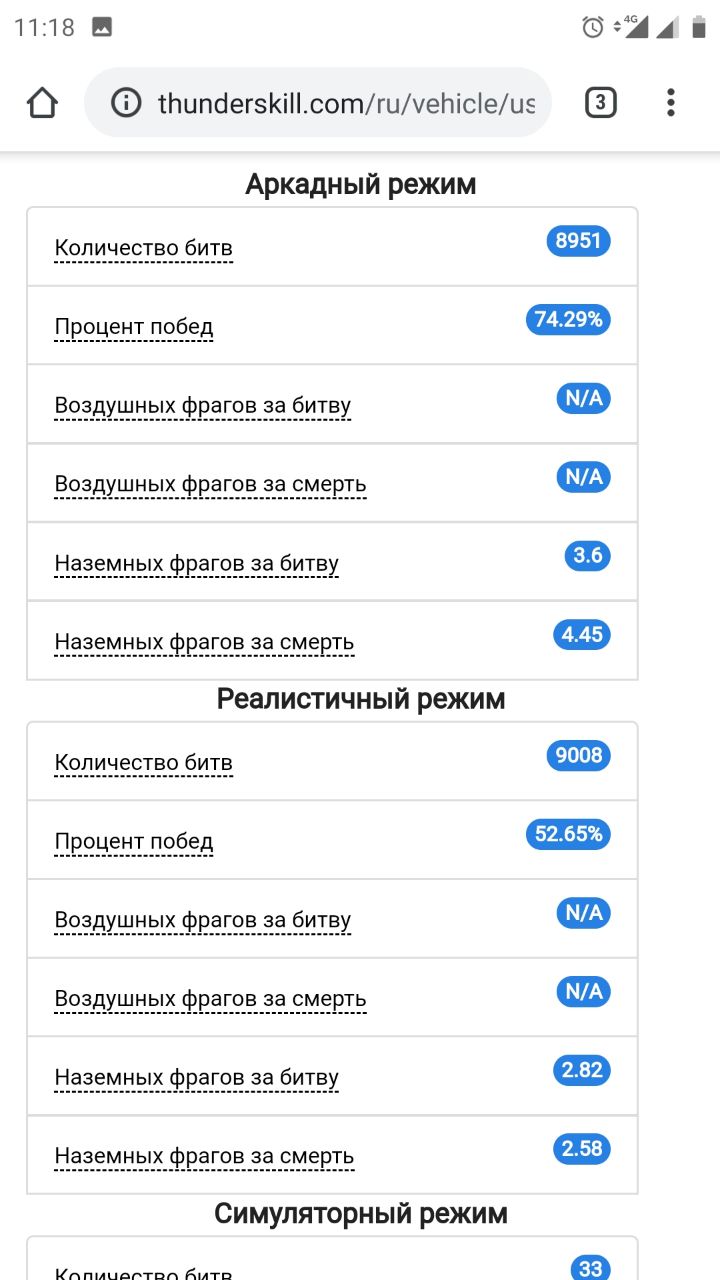Tap the battery status icon
This screenshot has height=1280, width=720.
698,27
